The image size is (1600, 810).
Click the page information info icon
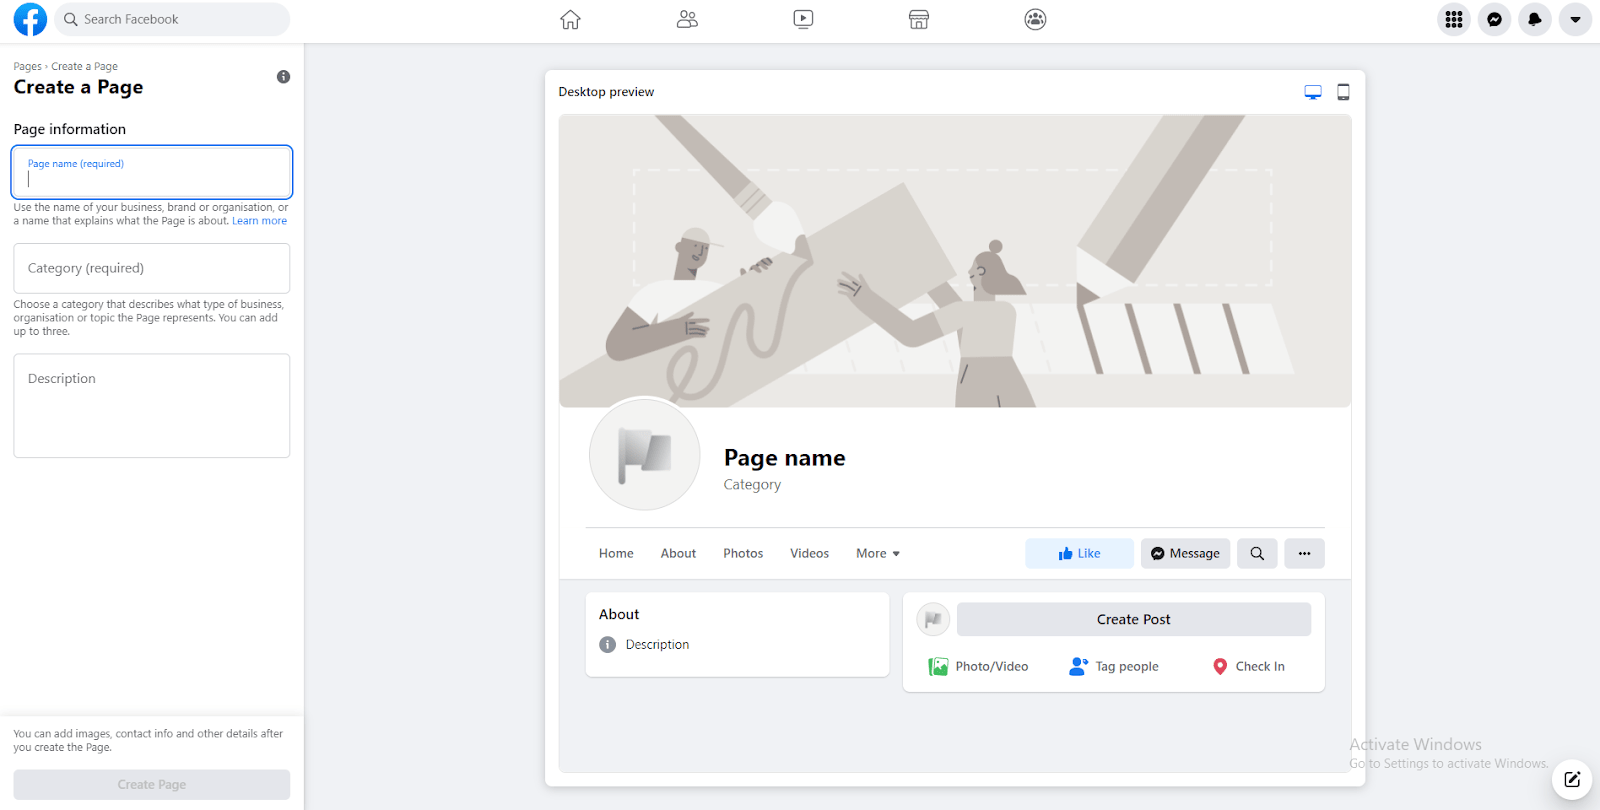pos(284,77)
